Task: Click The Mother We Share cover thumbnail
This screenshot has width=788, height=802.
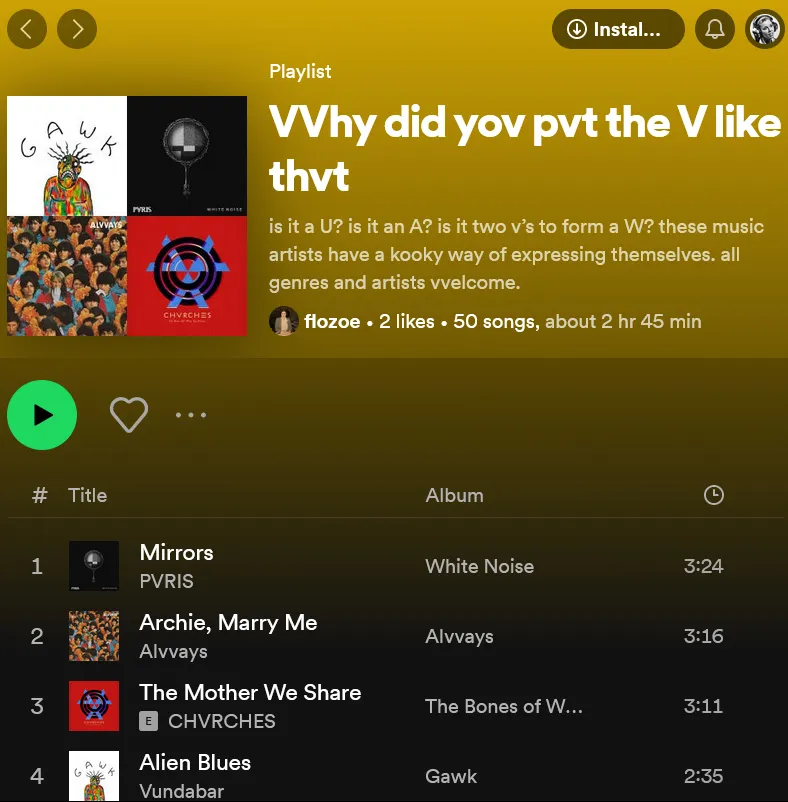Action: (x=94, y=706)
